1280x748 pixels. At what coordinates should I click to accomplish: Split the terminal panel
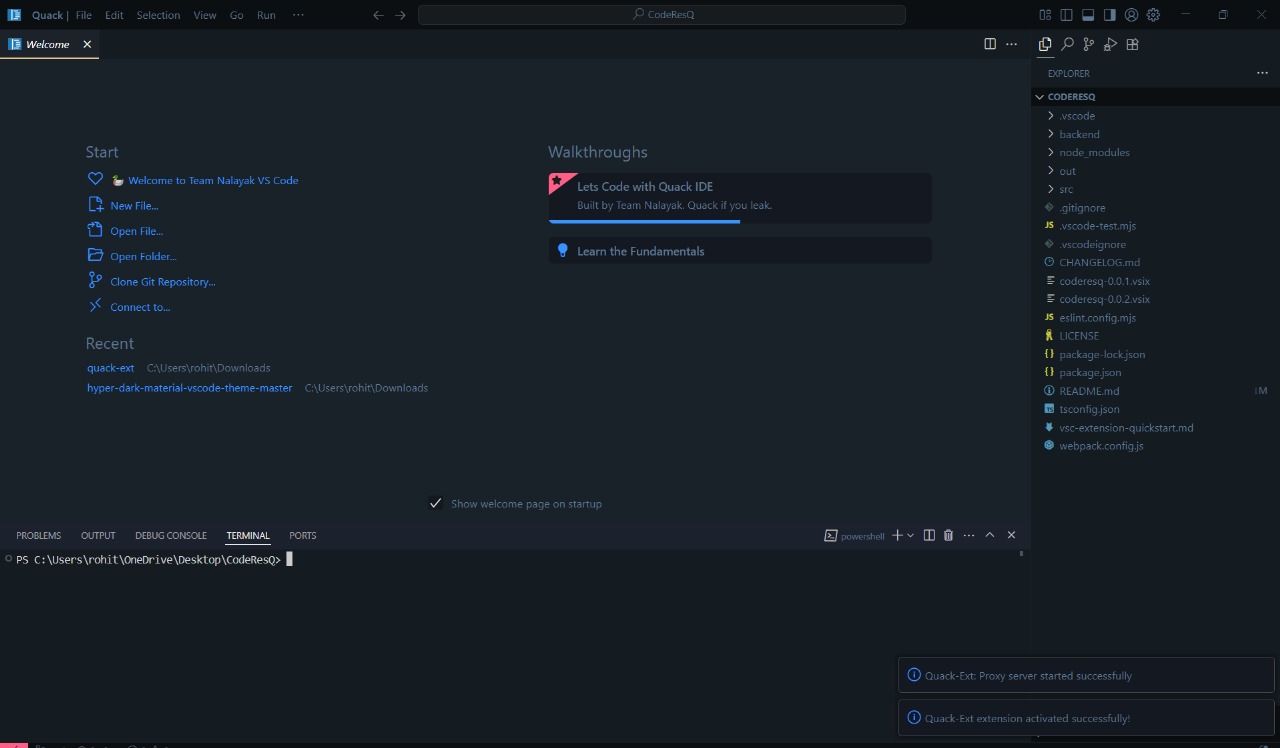coord(928,535)
